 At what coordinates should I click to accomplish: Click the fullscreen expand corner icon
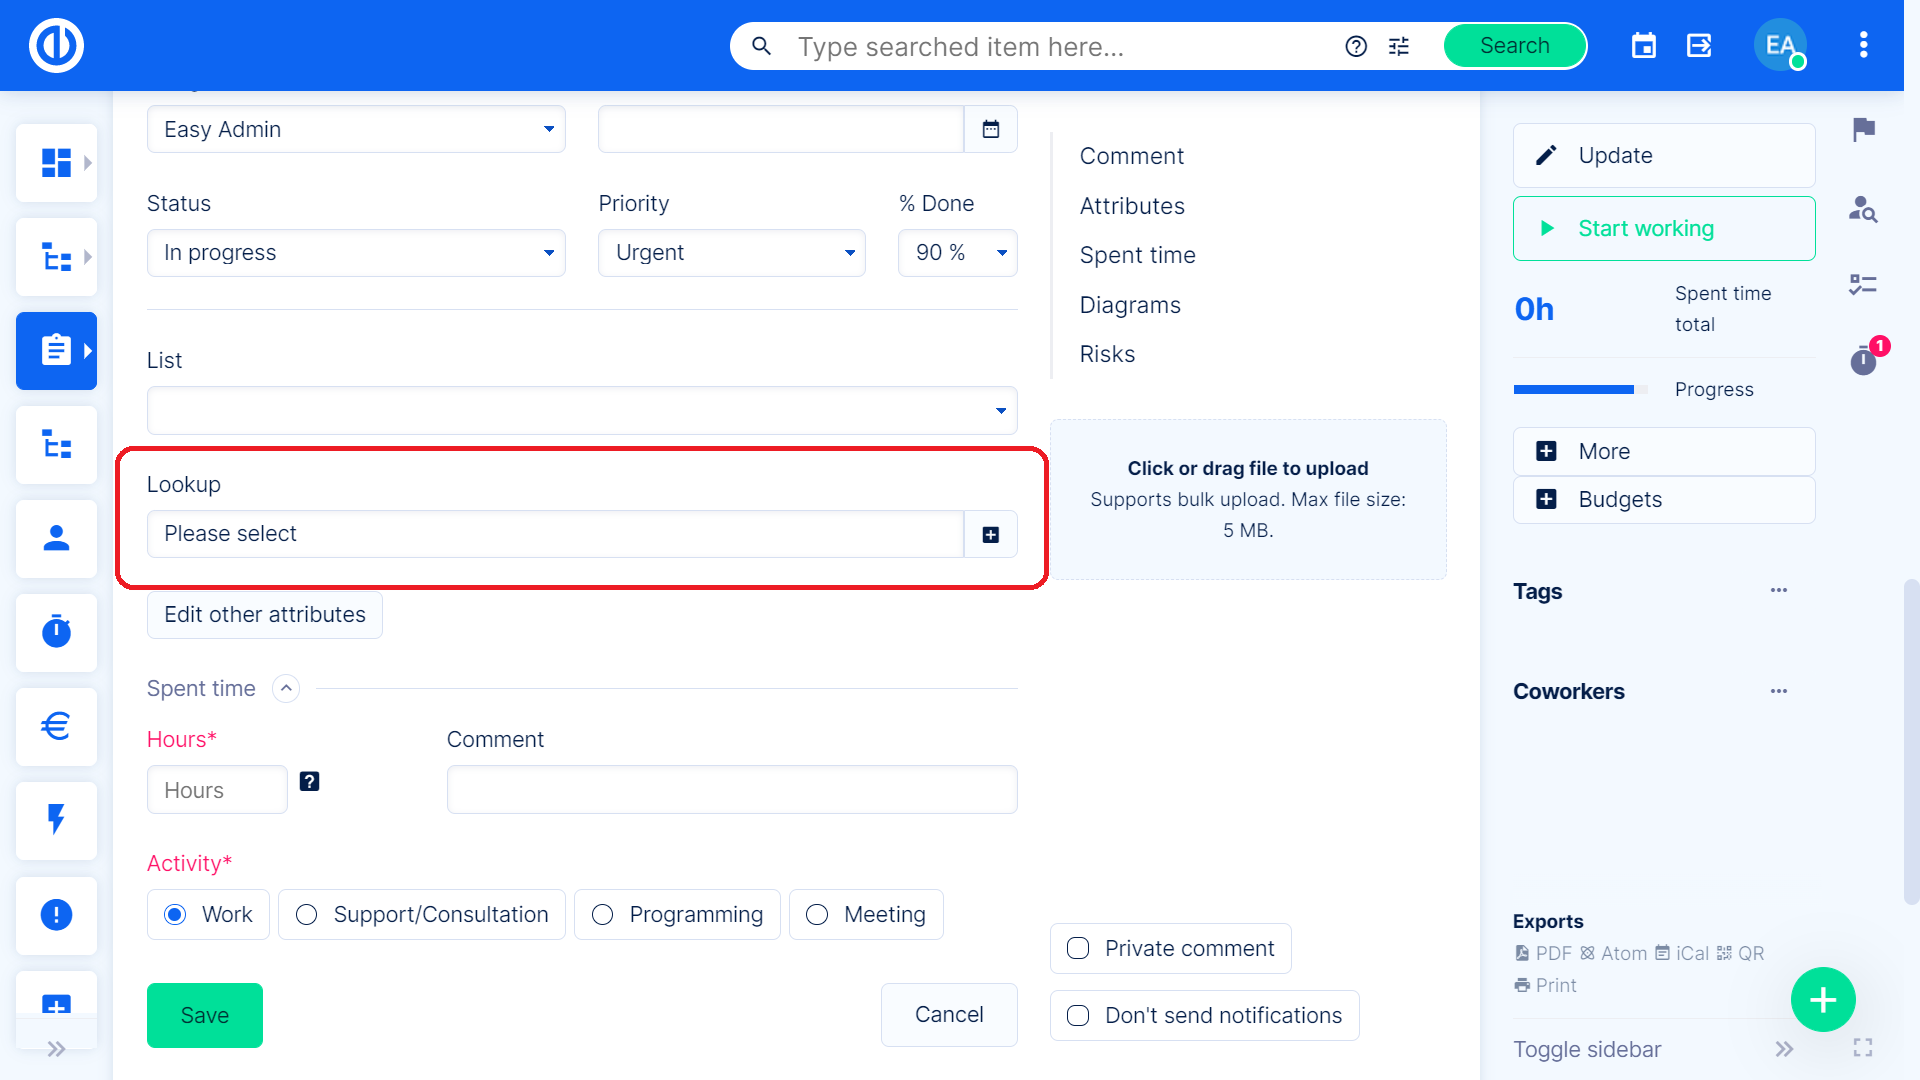click(1863, 1048)
